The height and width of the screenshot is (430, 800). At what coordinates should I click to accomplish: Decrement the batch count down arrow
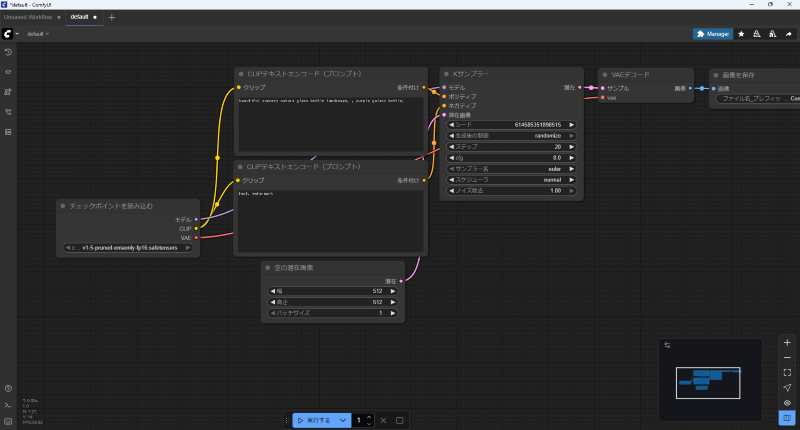tap(369, 424)
